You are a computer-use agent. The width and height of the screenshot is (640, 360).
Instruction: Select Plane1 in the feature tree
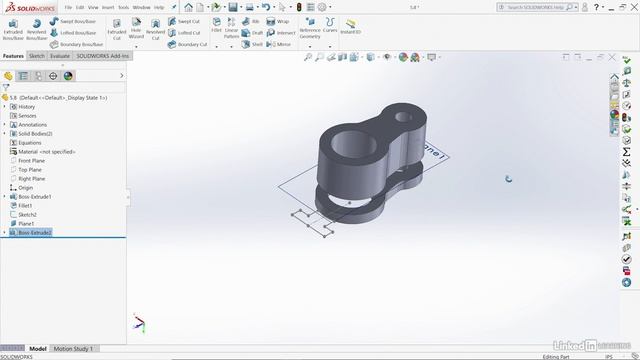[x=22, y=223]
